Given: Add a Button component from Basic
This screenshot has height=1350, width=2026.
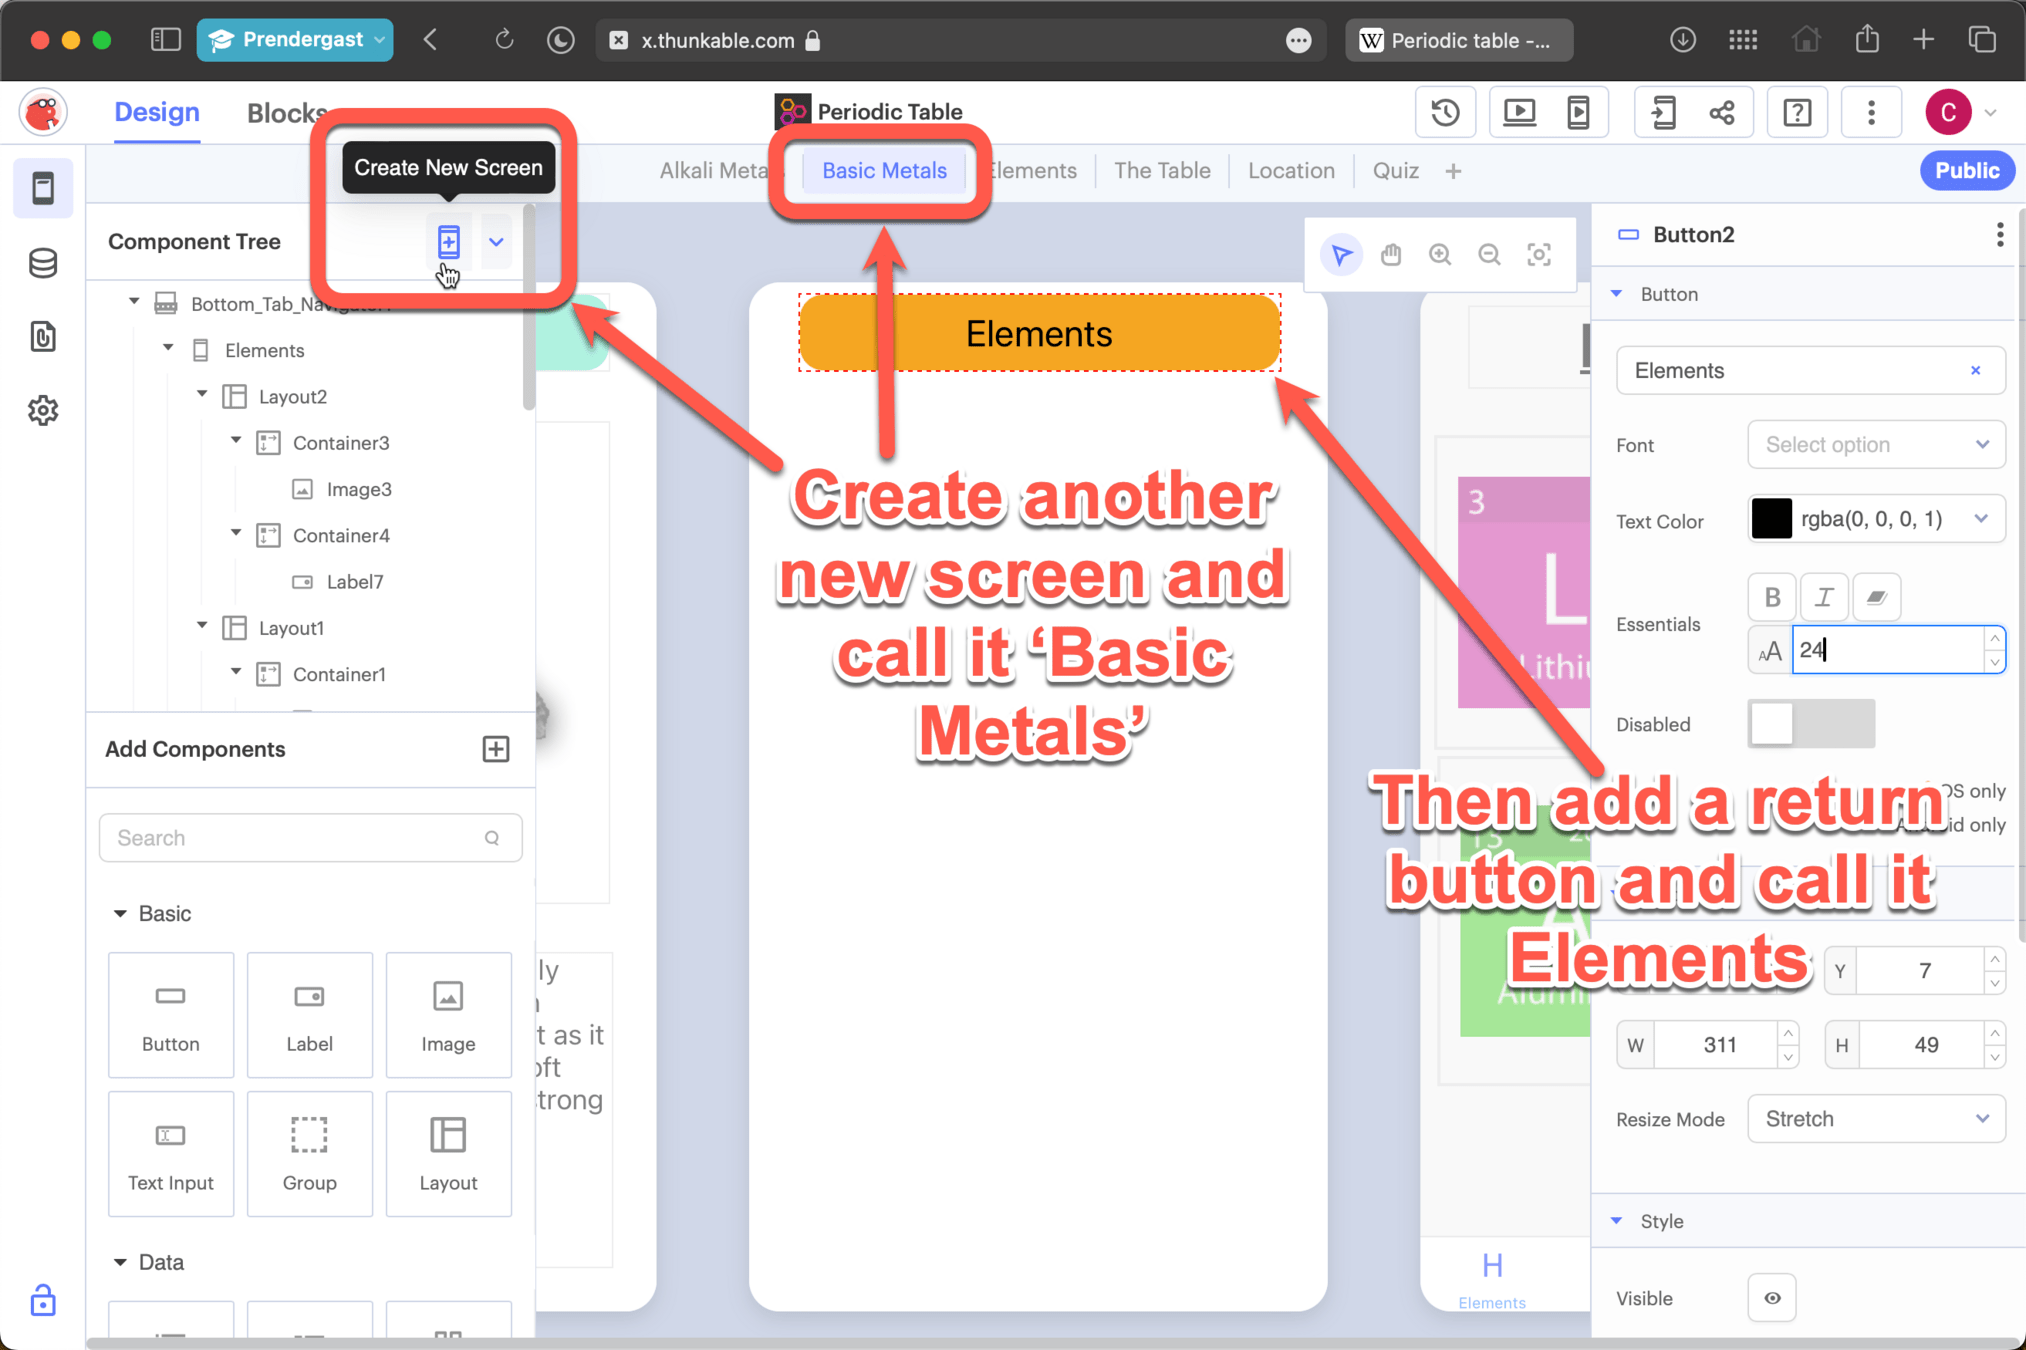Looking at the screenshot, I should coord(171,1014).
